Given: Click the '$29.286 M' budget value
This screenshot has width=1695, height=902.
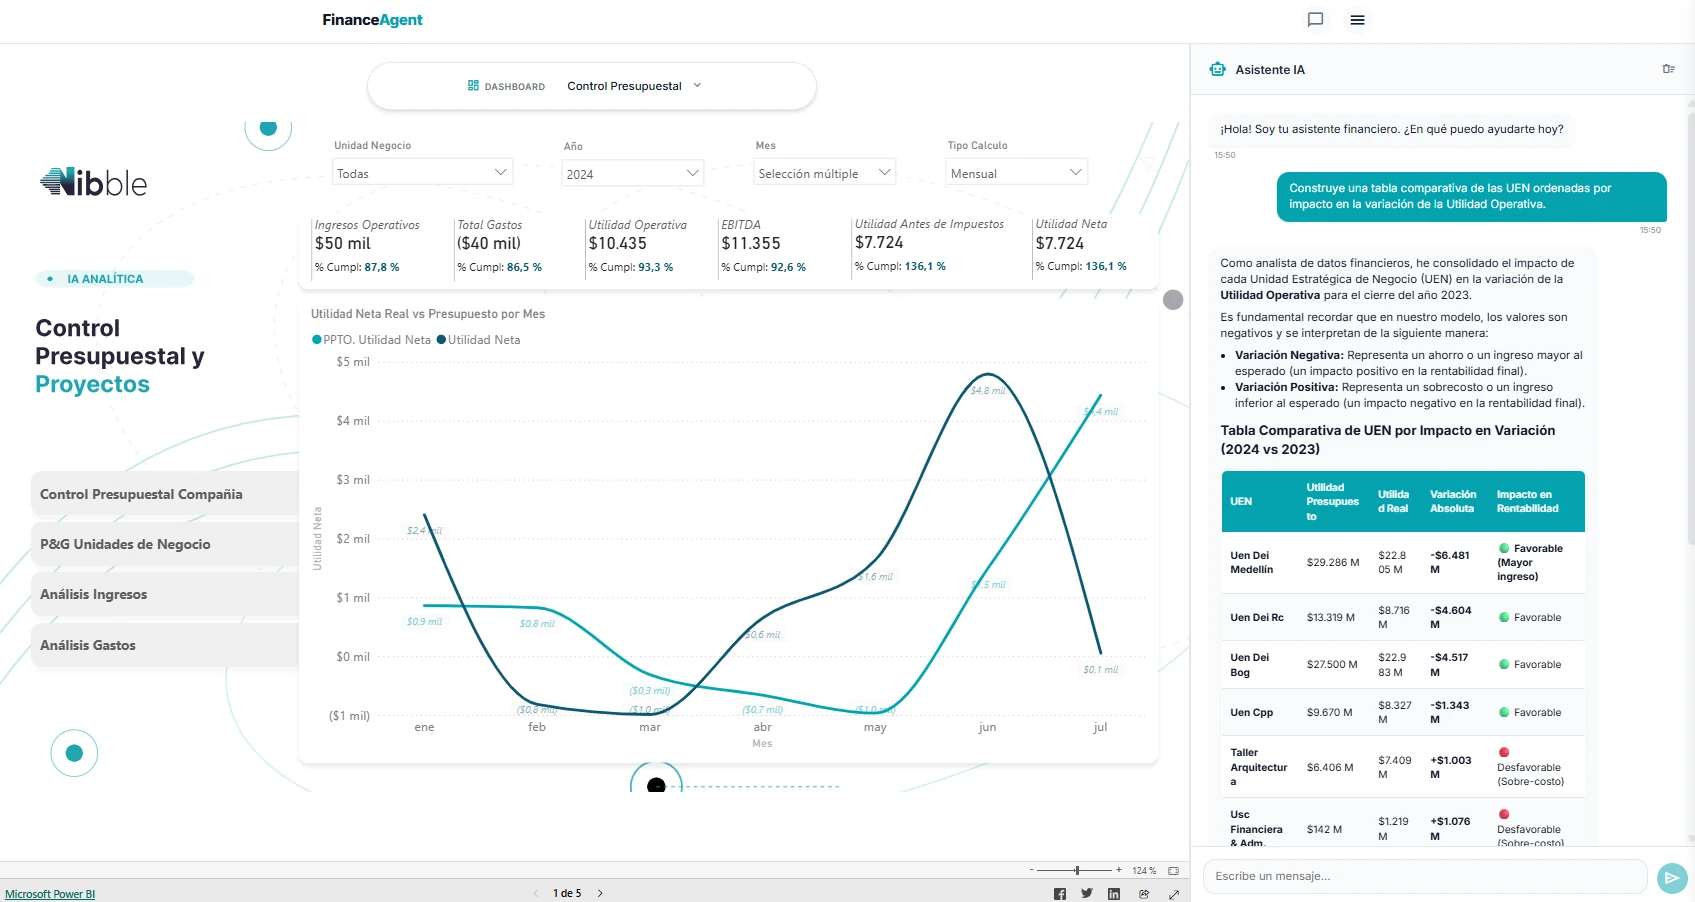Looking at the screenshot, I should [1333, 562].
